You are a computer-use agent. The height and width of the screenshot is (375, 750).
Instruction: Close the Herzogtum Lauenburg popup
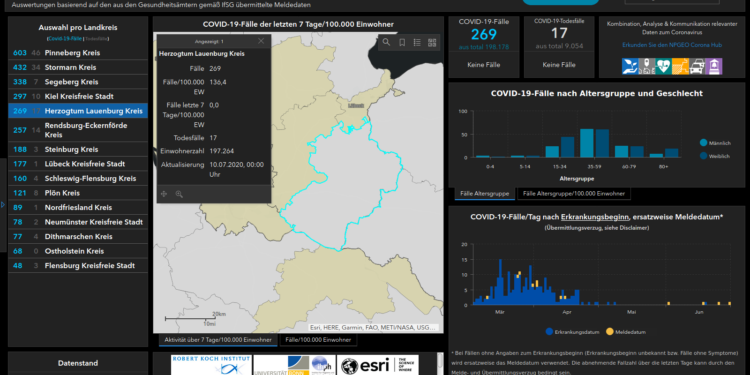[261, 41]
